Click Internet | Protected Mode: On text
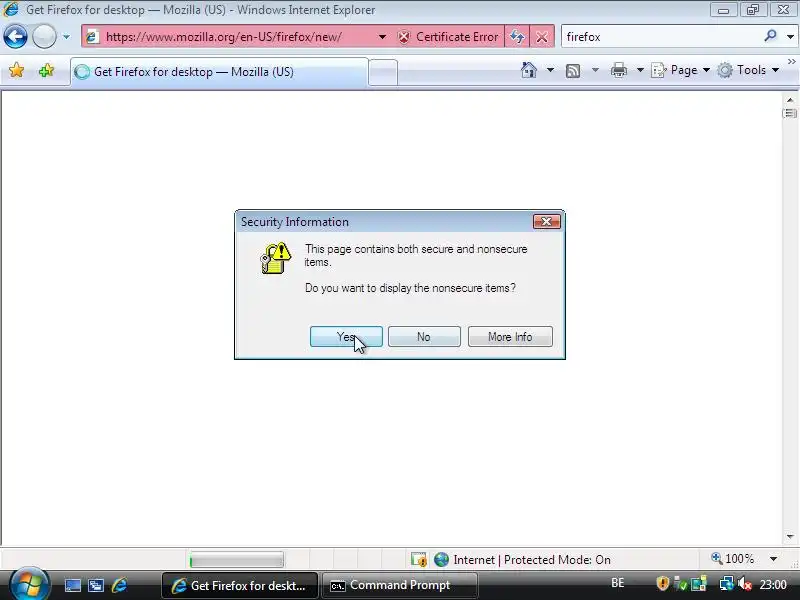Viewport: 800px width, 600px height. point(532,560)
